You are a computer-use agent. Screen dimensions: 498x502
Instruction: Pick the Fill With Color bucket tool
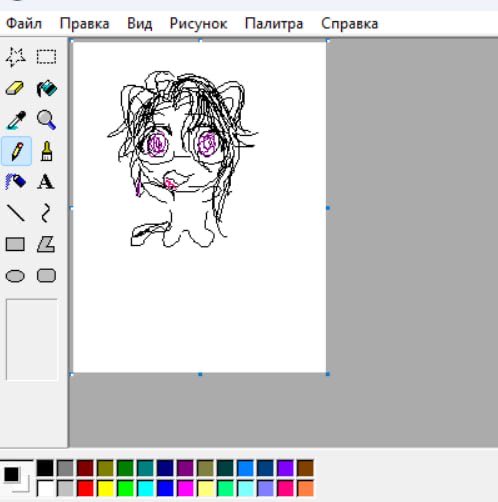pos(47,88)
